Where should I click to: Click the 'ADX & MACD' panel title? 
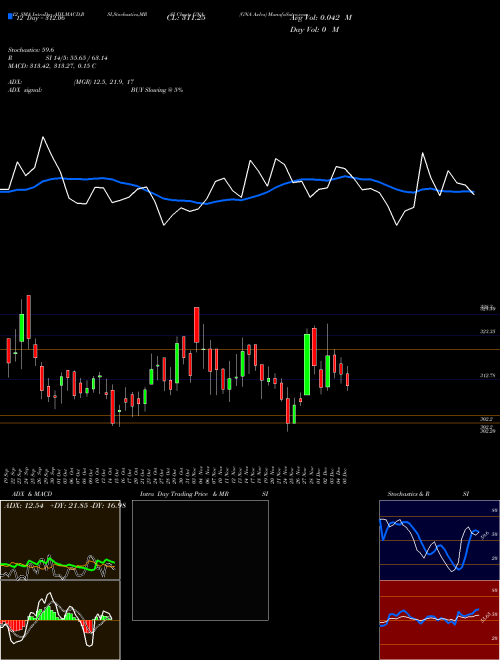coord(32,494)
